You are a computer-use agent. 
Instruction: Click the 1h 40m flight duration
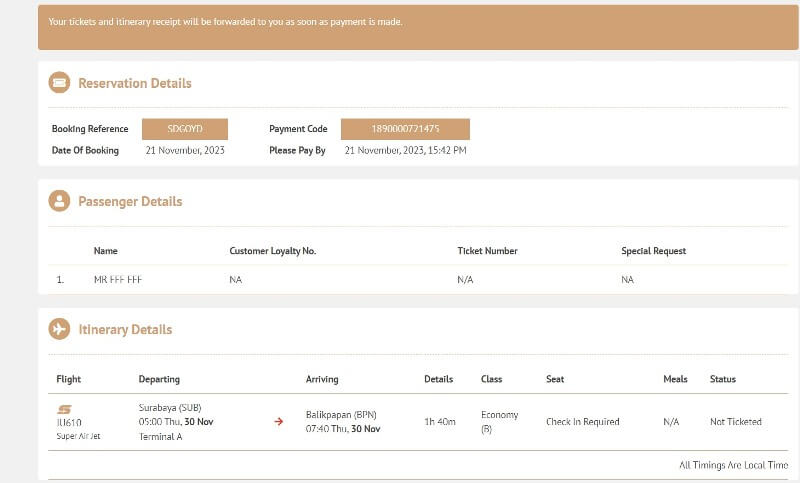point(440,422)
